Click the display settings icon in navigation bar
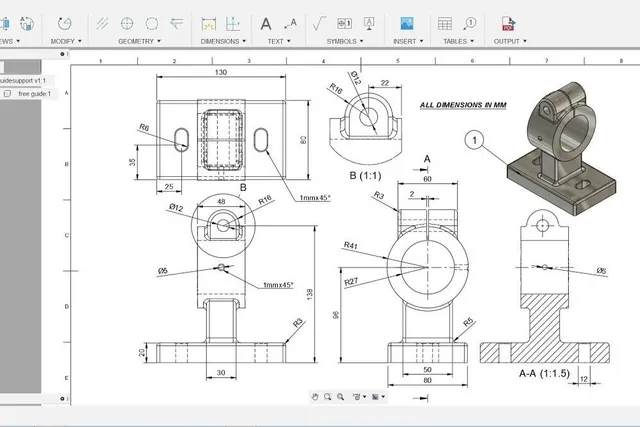The width and height of the screenshot is (640, 427). click(375, 397)
